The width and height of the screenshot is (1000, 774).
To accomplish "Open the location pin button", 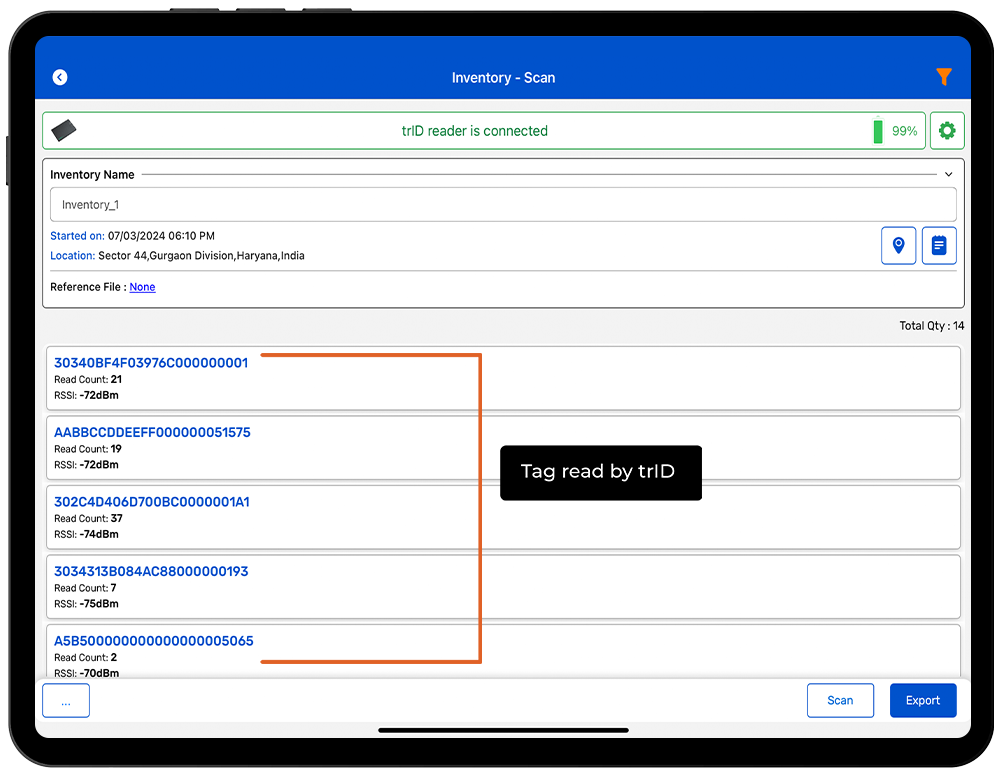I will 898,245.
